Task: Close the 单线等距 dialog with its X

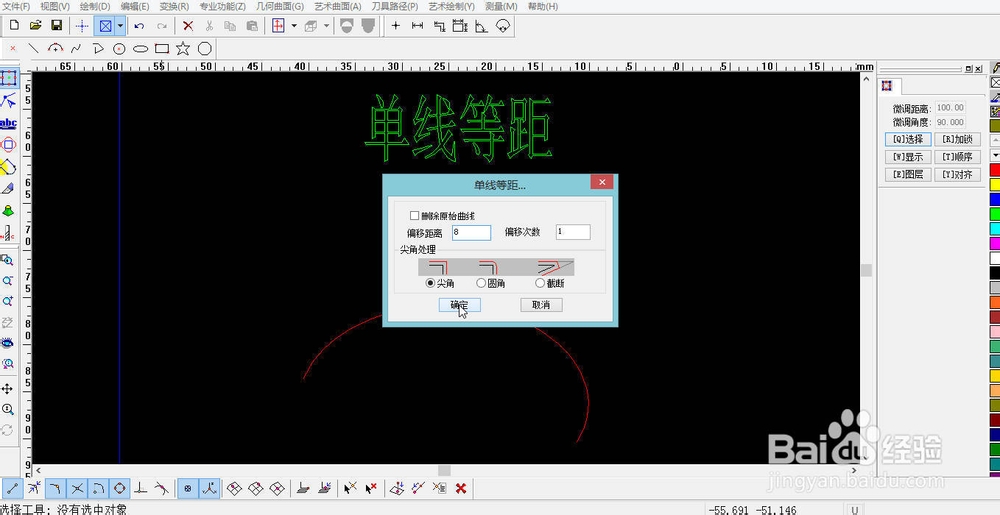Action: (601, 182)
